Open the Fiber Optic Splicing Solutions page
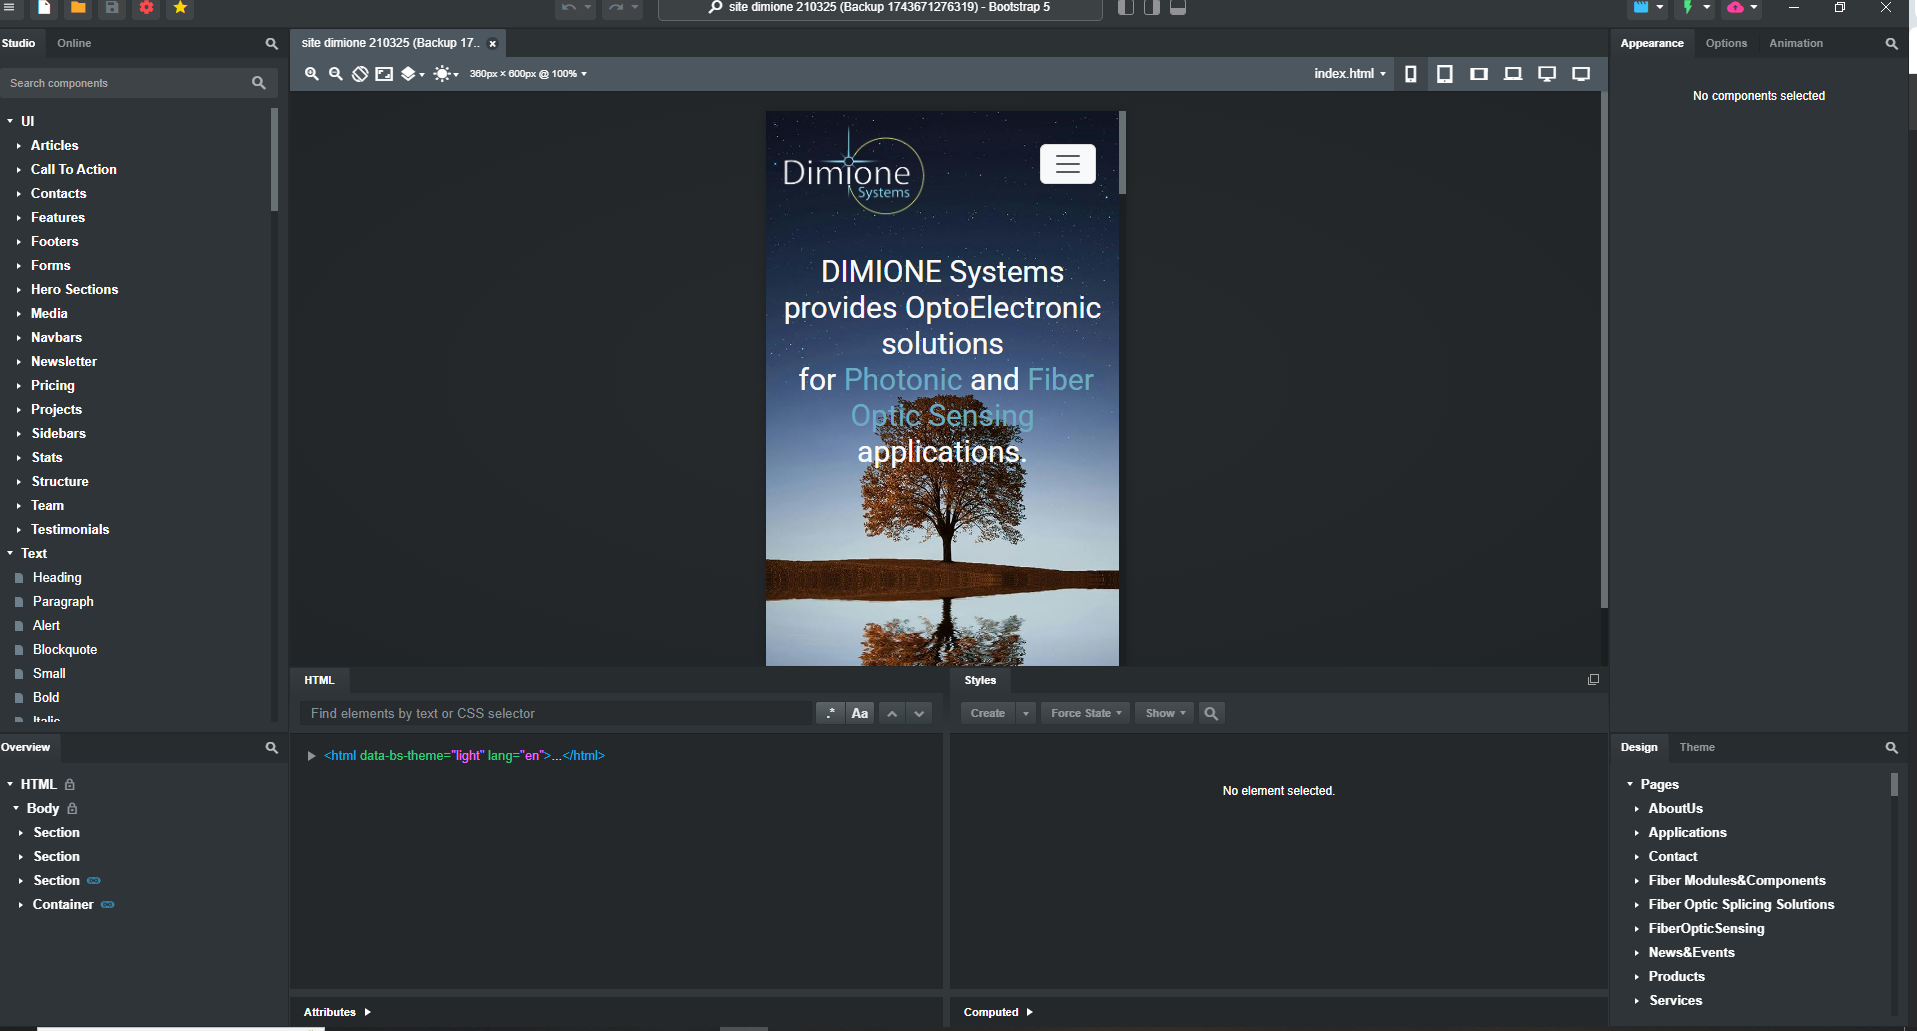 pyautogui.click(x=1741, y=905)
